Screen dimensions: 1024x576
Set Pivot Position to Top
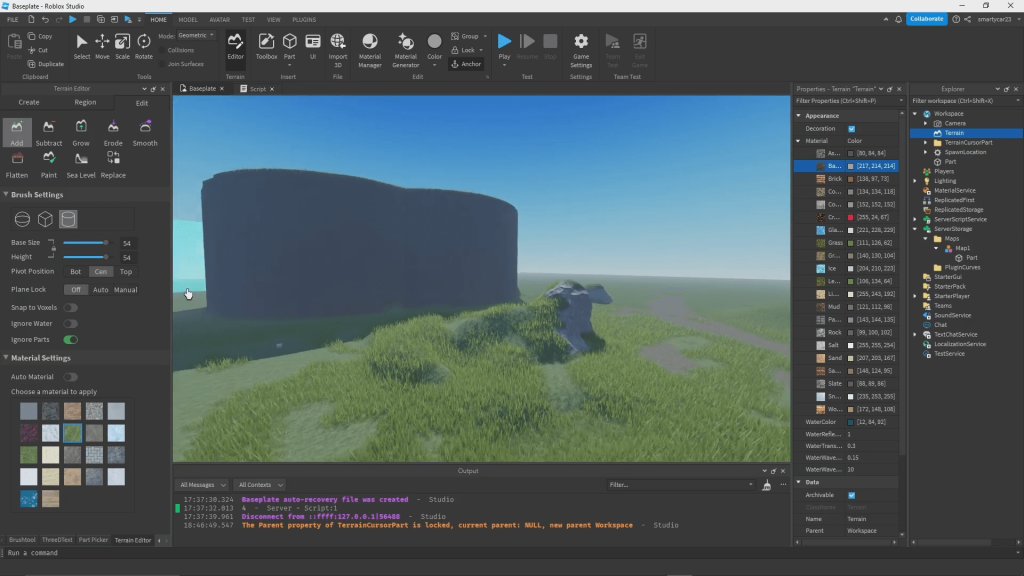(x=126, y=272)
